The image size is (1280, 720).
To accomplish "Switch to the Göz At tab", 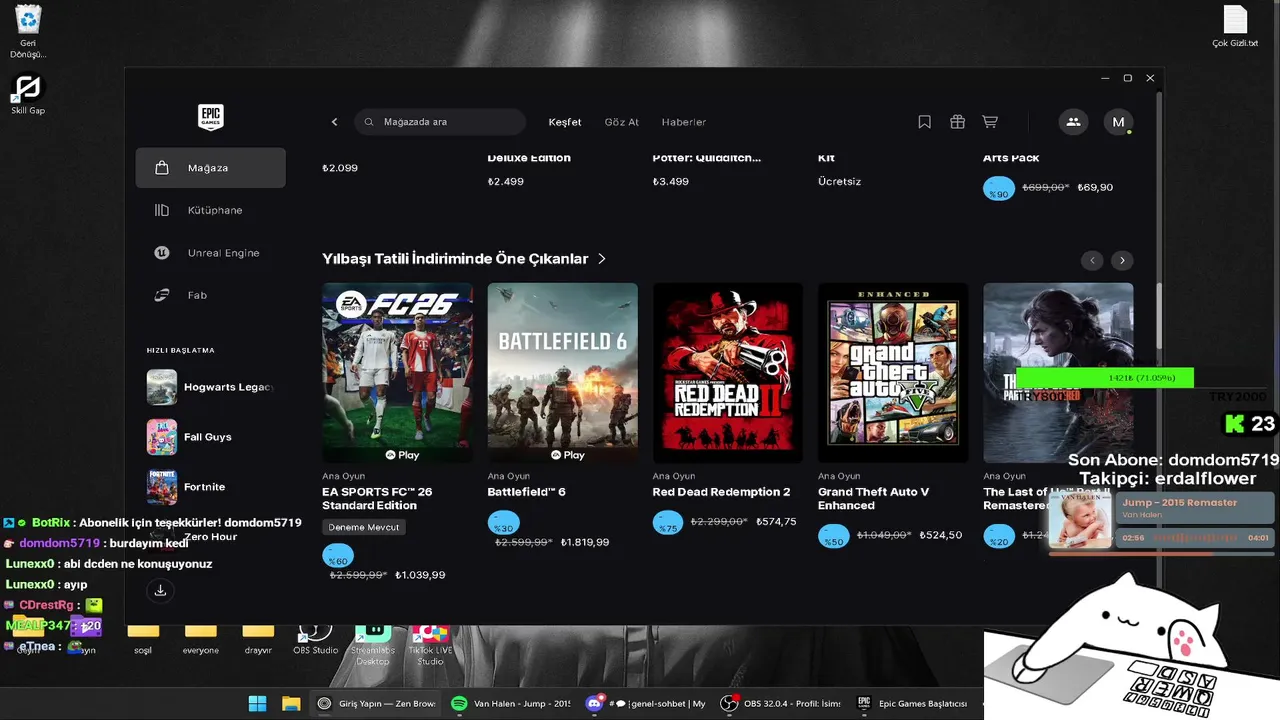I will coord(622,122).
